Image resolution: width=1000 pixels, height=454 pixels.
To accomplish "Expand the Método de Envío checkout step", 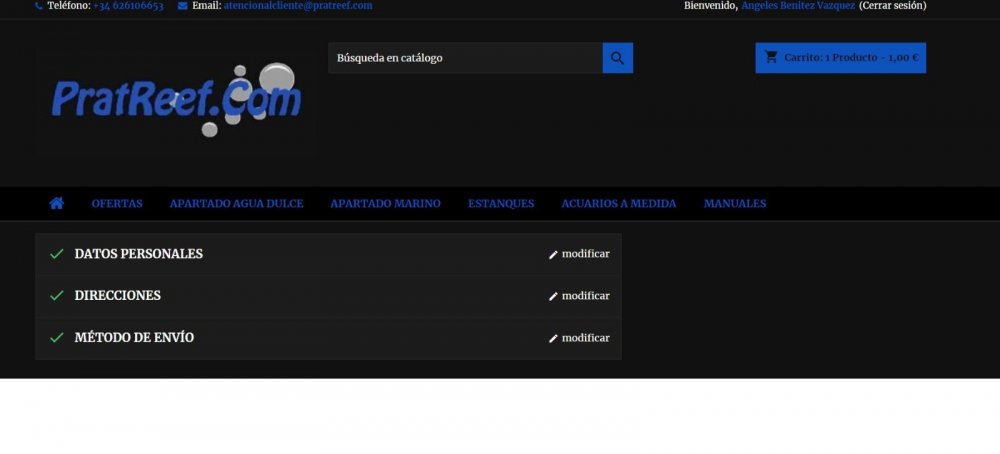I will (328, 338).
